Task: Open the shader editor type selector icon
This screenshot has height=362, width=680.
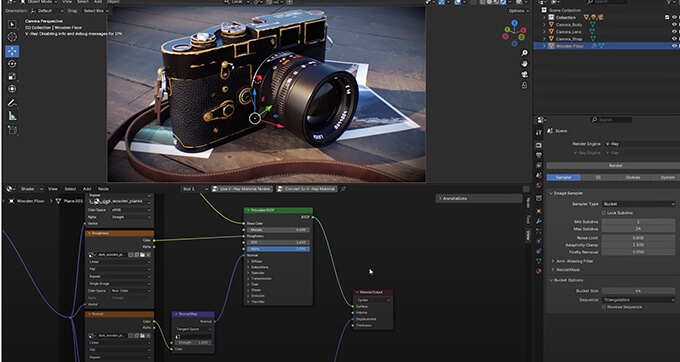Action: tap(10, 189)
